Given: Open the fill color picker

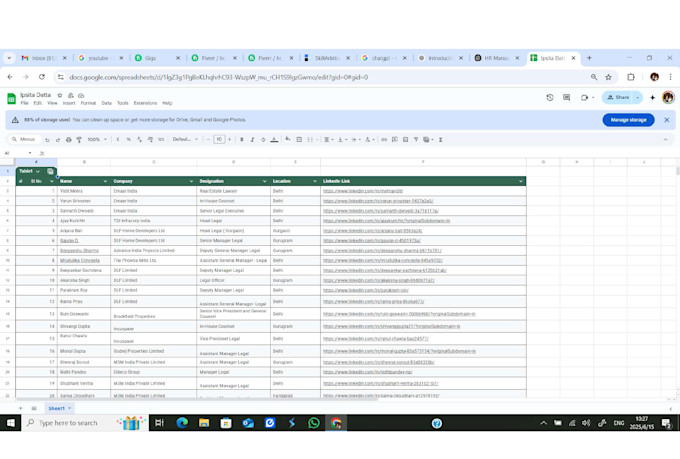Looking at the screenshot, I should click(x=288, y=140).
